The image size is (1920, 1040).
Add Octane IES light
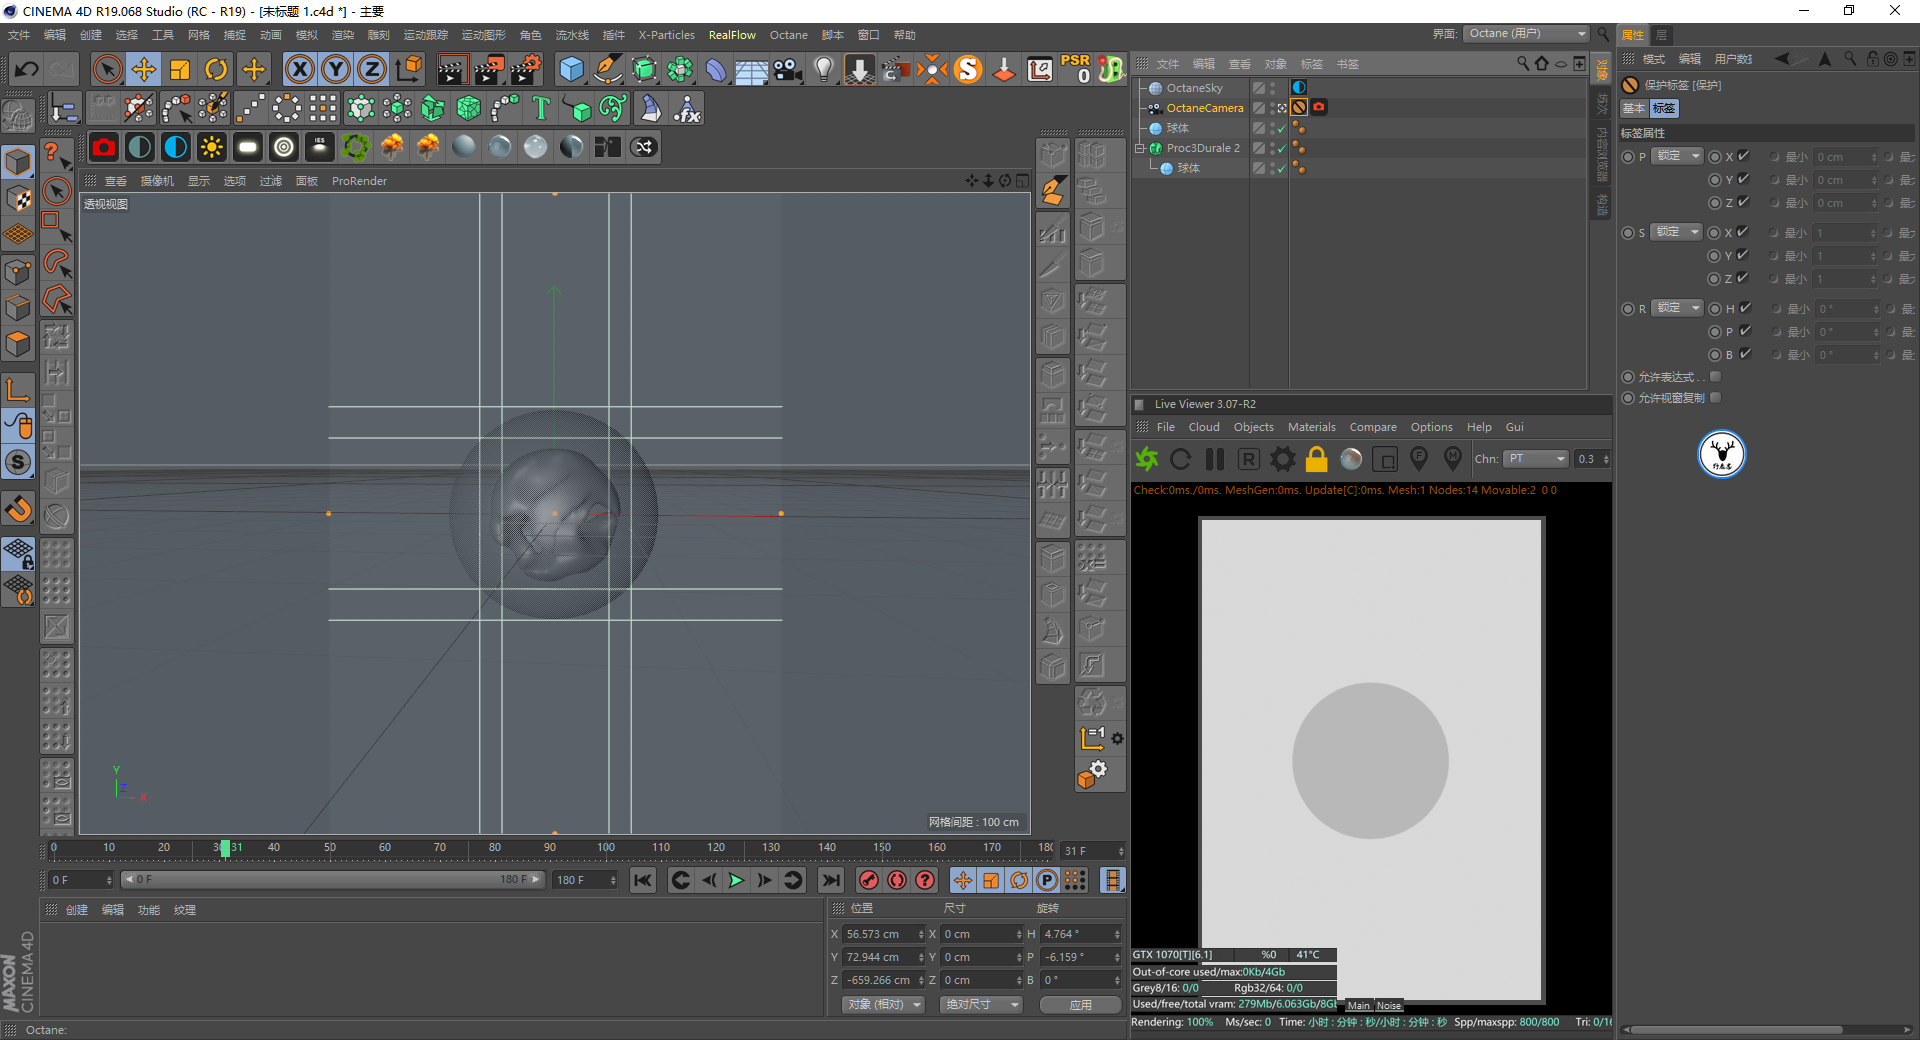(320, 147)
